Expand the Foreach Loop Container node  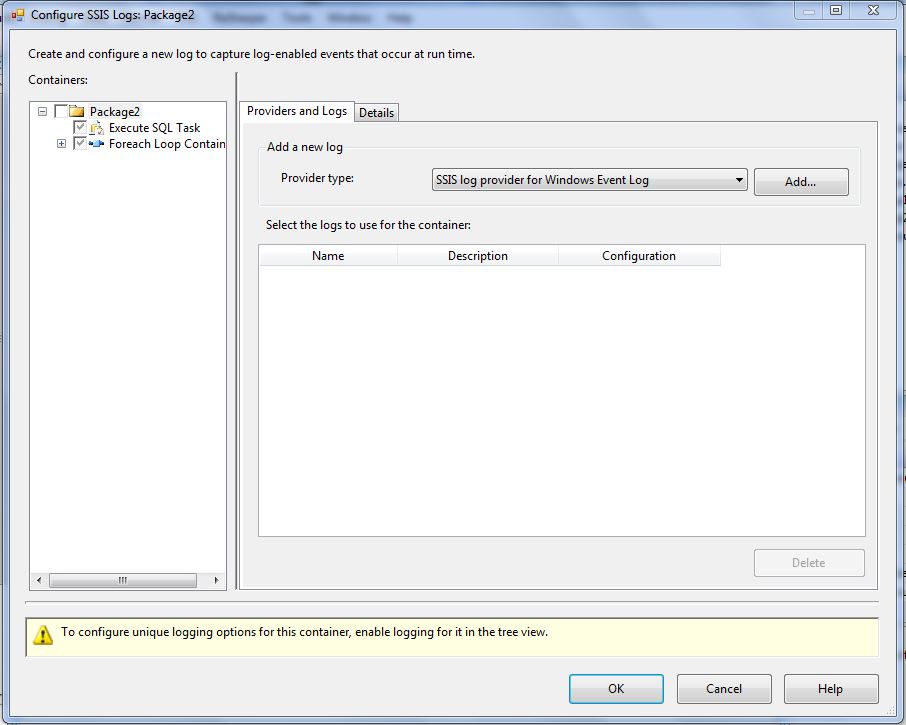point(61,144)
